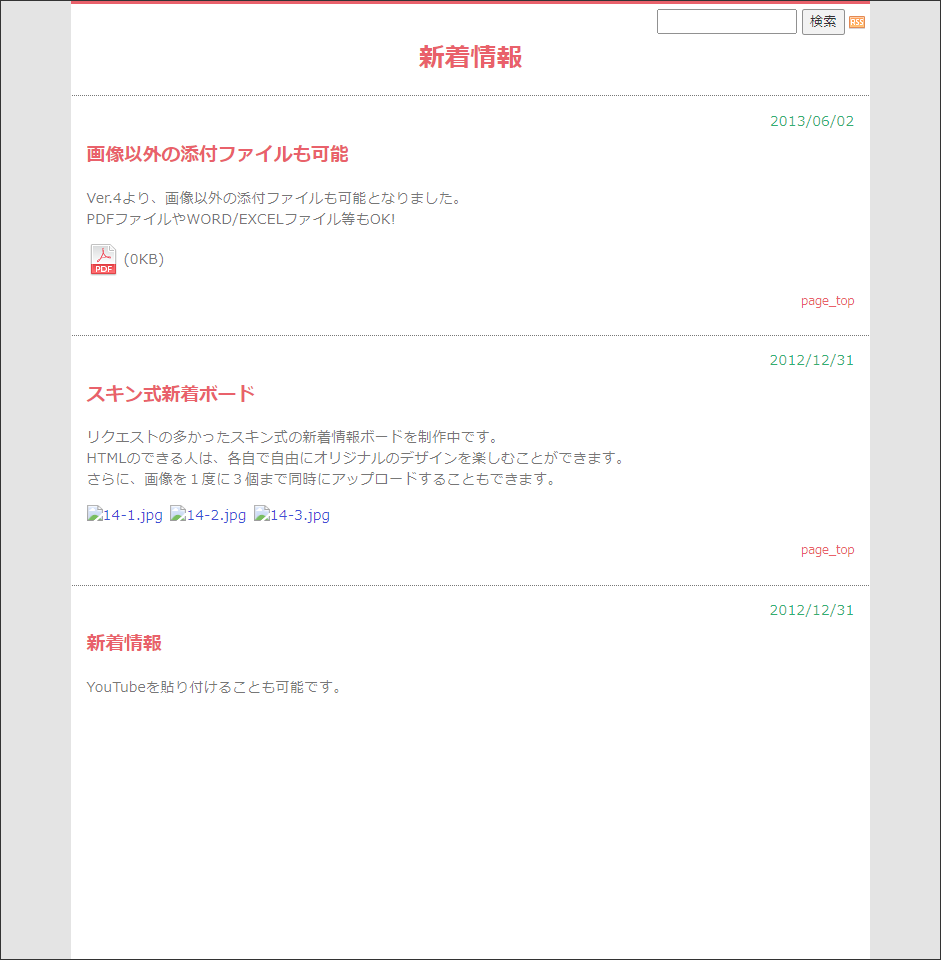941x960 pixels.
Task: Click page_top link below the jpg images
Action: pos(827,550)
